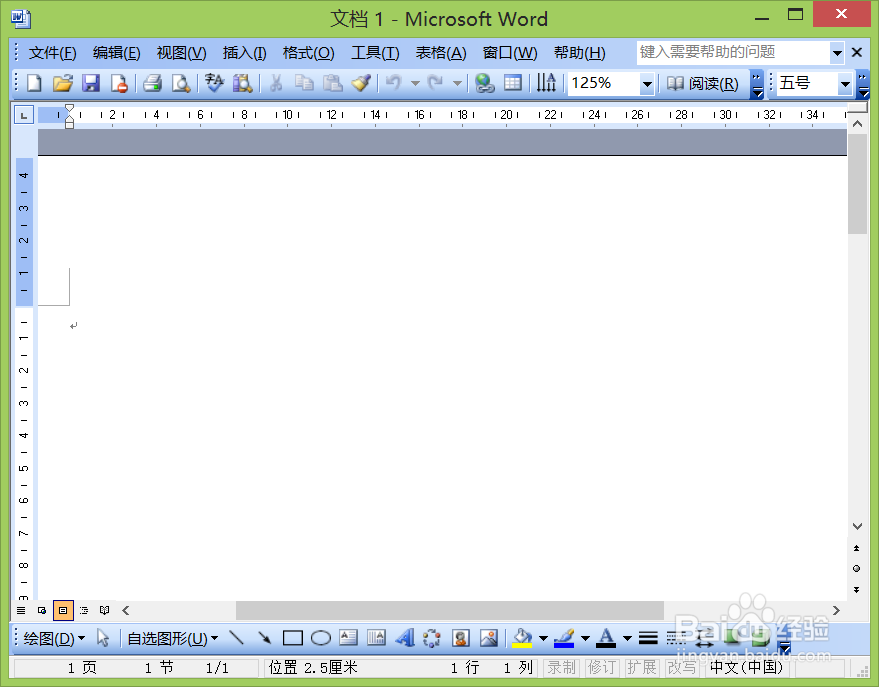The width and height of the screenshot is (879, 687).
Task: Choose line style icon on drawing toolbar
Action: click(x=648, y=638)
